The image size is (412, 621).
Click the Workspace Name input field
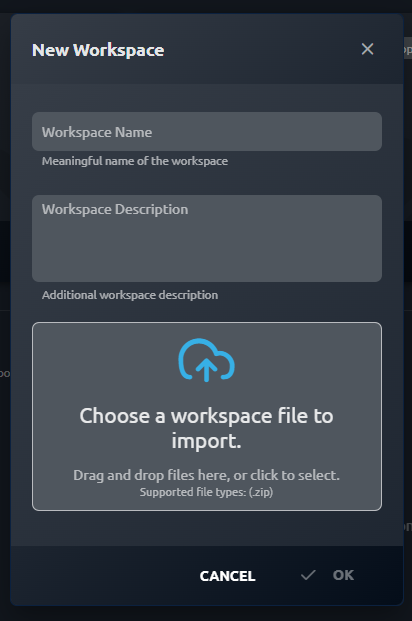(207, 131)
